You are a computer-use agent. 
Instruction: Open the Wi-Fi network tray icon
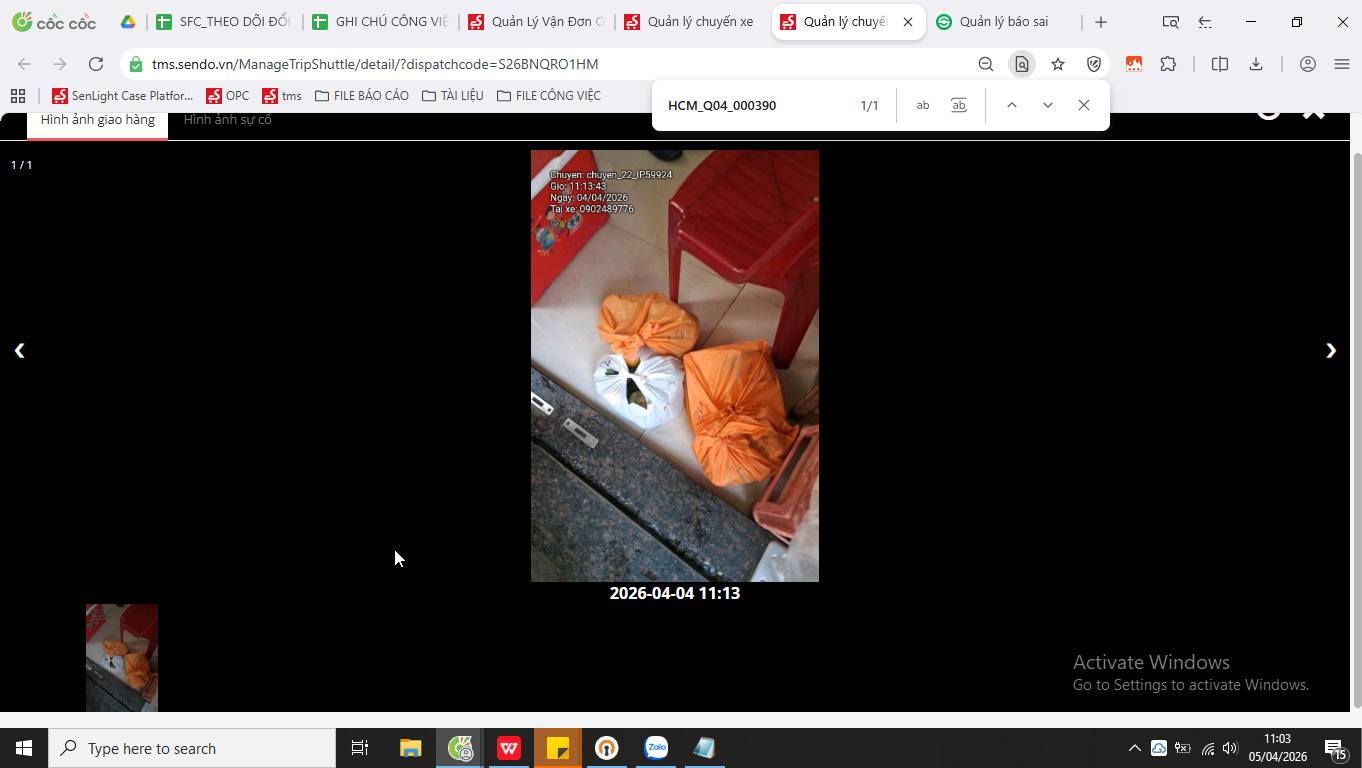(x=1208, y=748)
